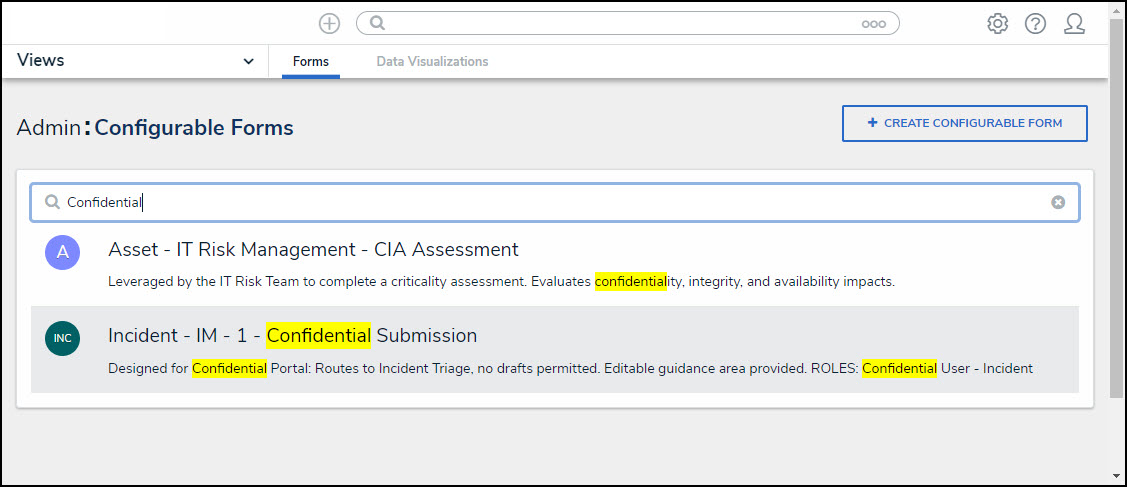Click Create Configurable Form button

click(964, 123)
